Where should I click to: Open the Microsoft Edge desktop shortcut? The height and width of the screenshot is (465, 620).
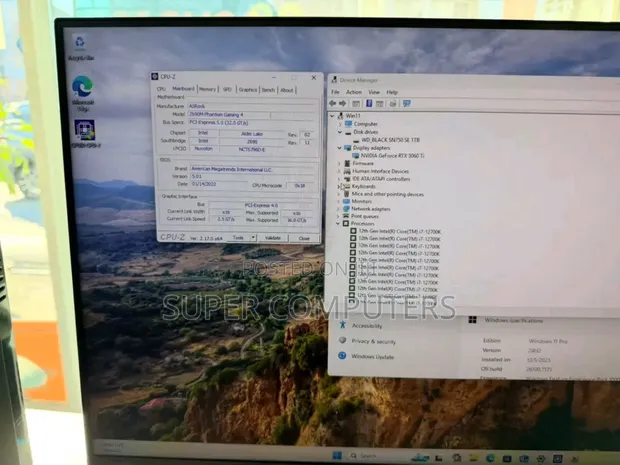(83, 93)
